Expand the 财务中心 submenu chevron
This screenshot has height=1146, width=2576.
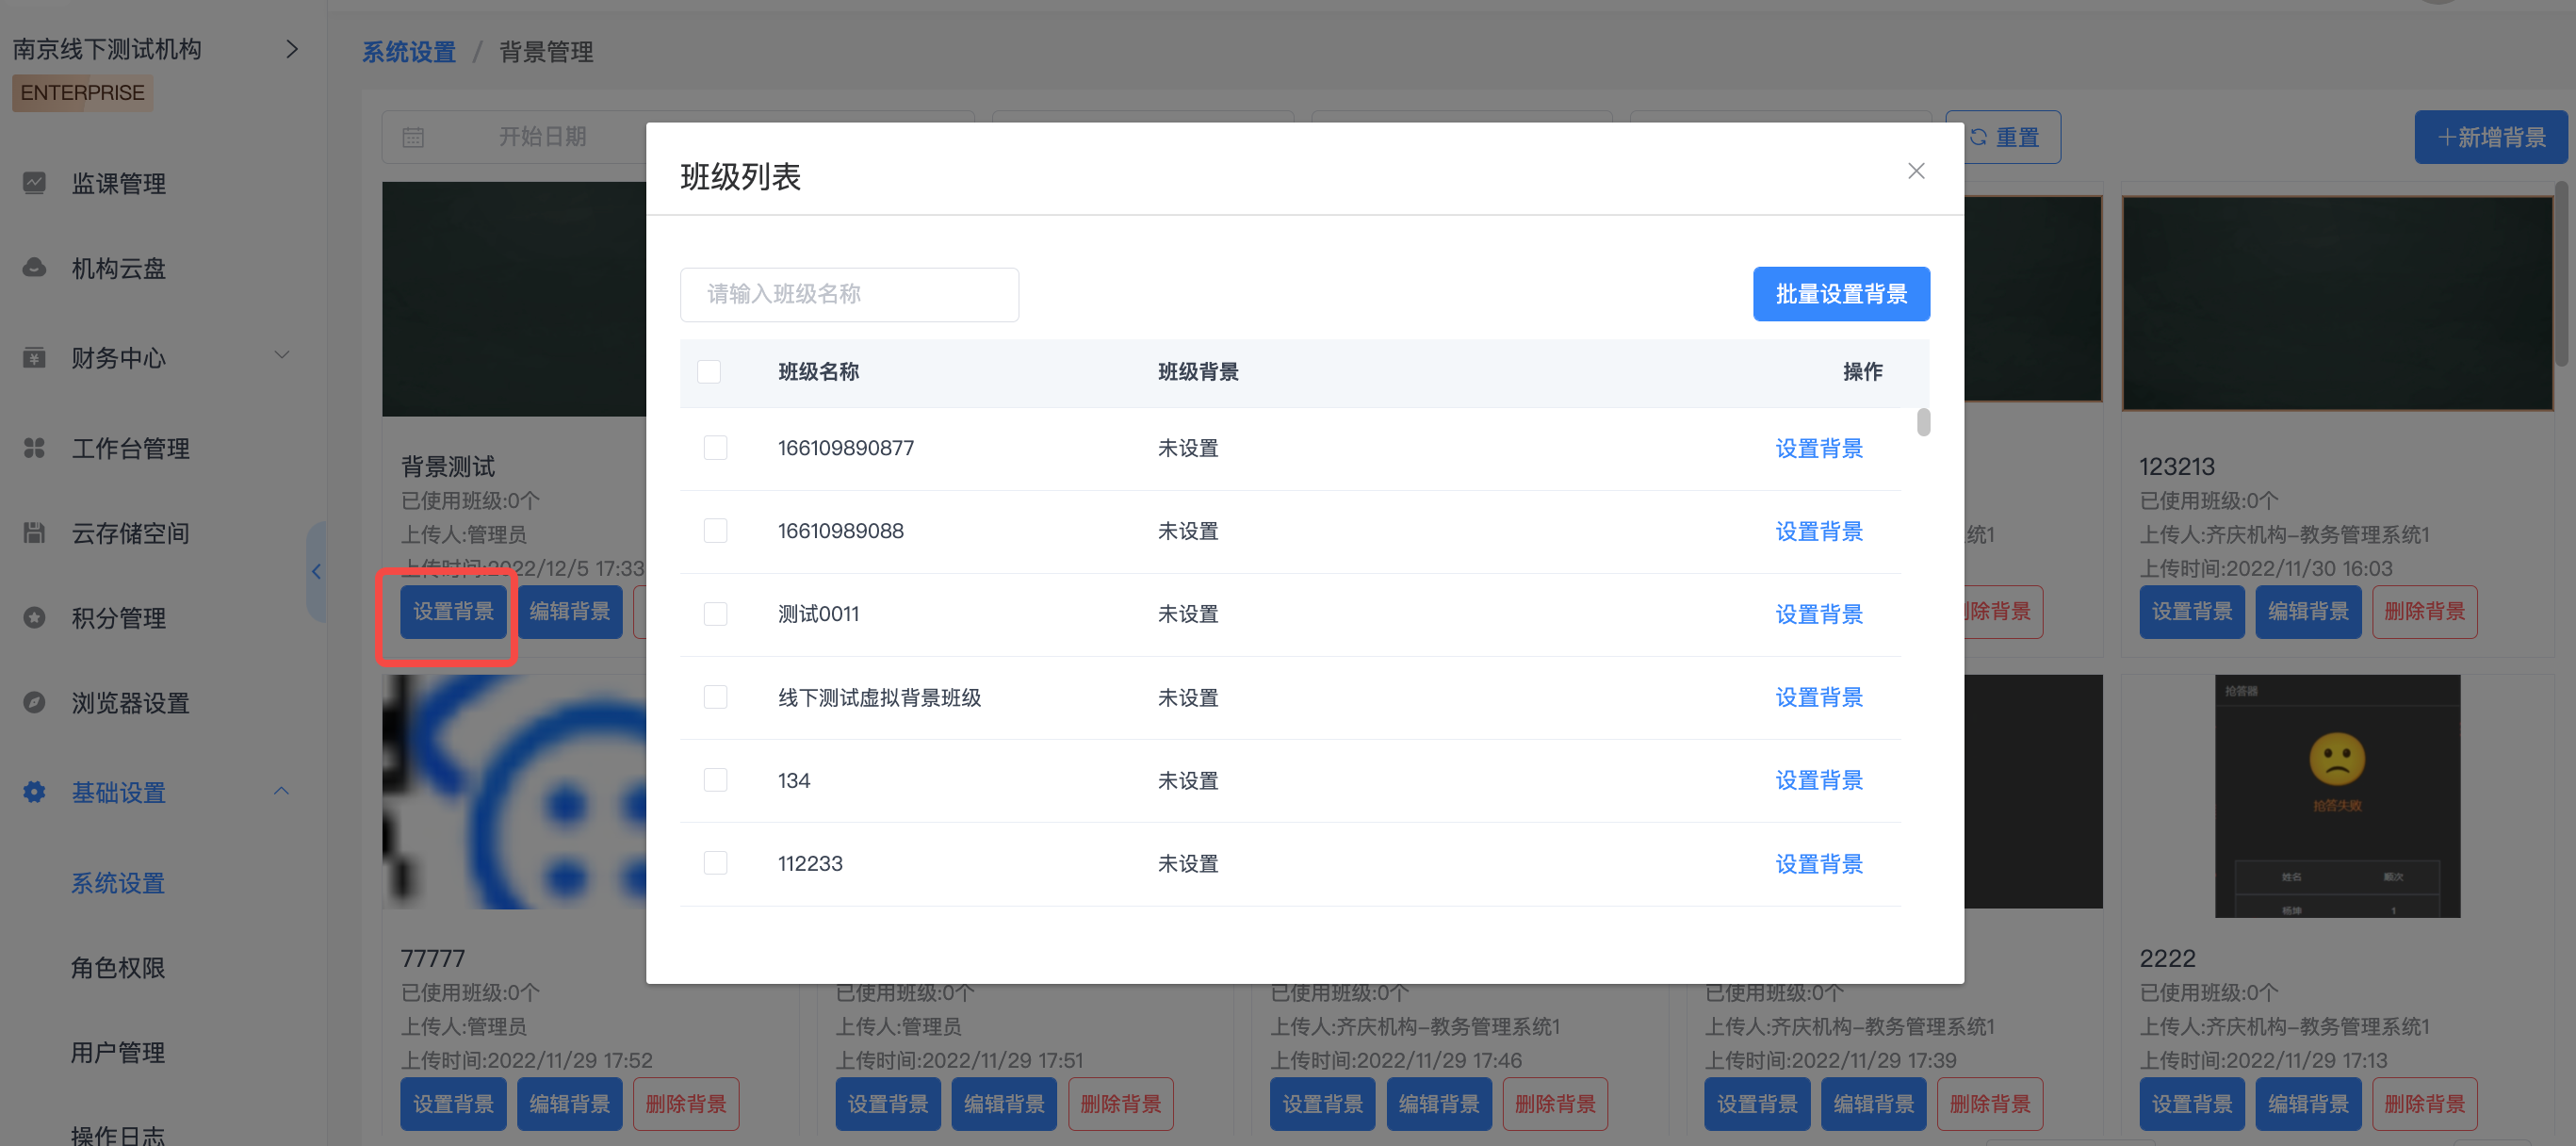282,355
